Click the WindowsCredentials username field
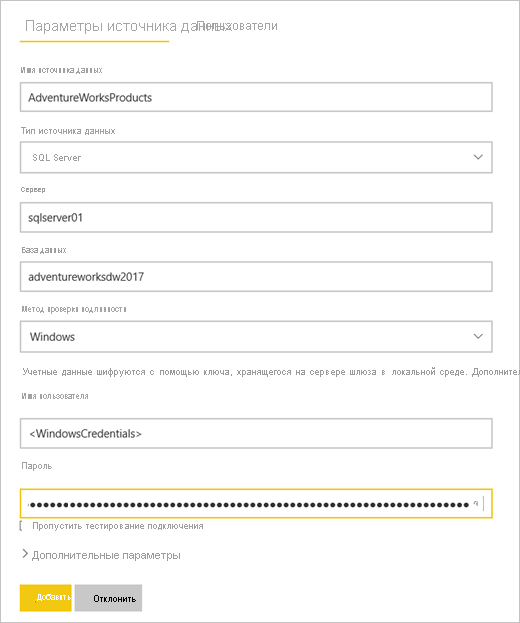Viewport: 520px width, 623px height. pos(256,433)
